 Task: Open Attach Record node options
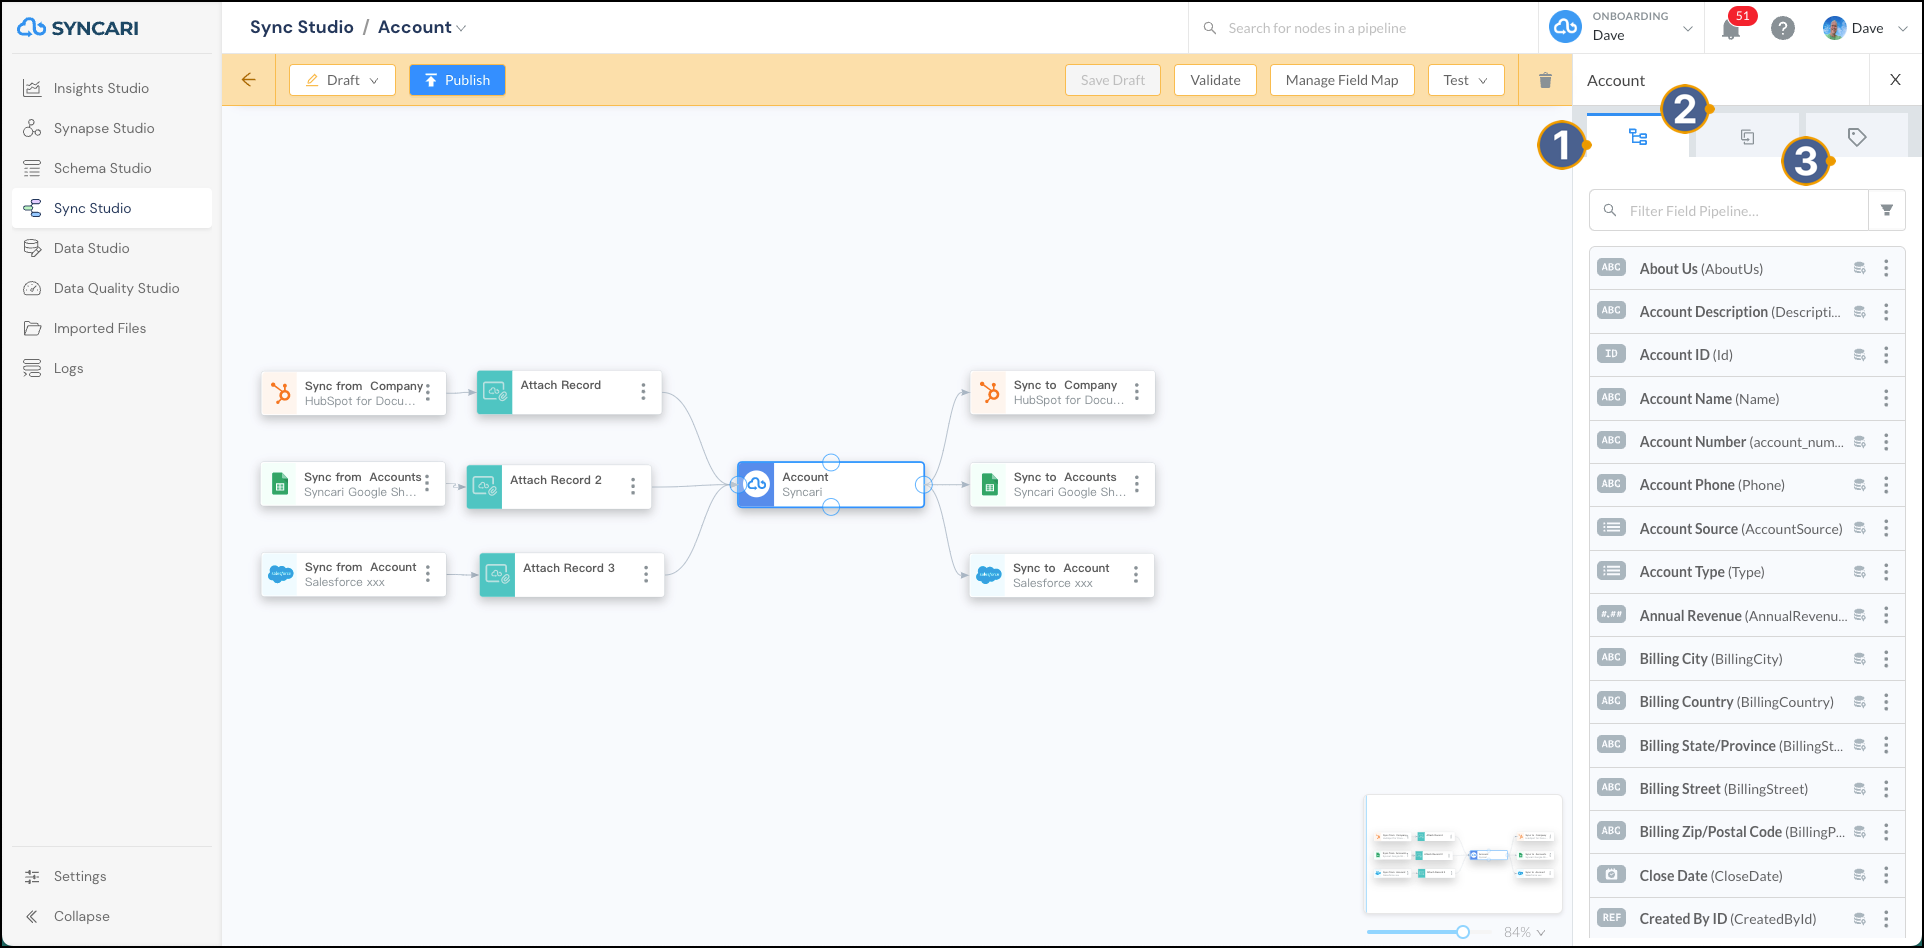643,392
